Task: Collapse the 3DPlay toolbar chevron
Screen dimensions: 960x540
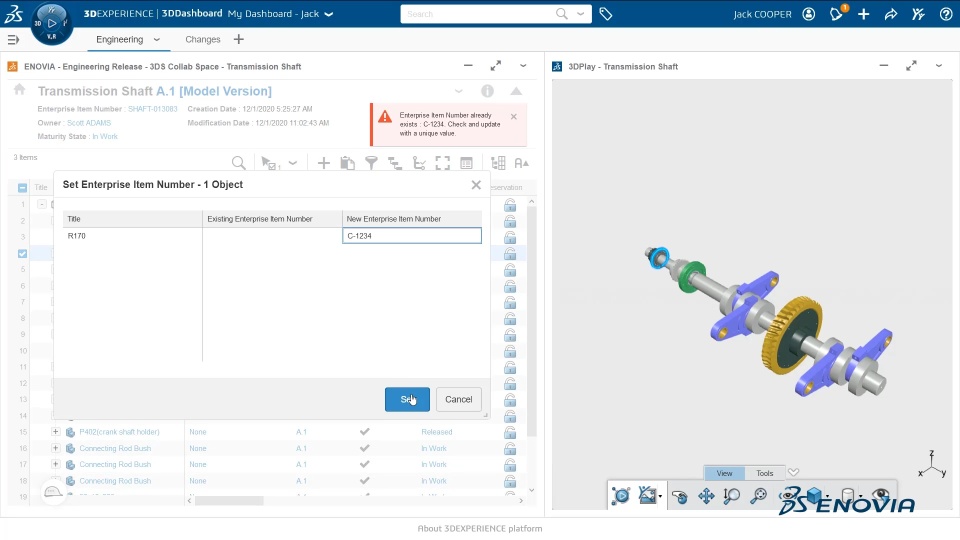Action: pos(793,473)
